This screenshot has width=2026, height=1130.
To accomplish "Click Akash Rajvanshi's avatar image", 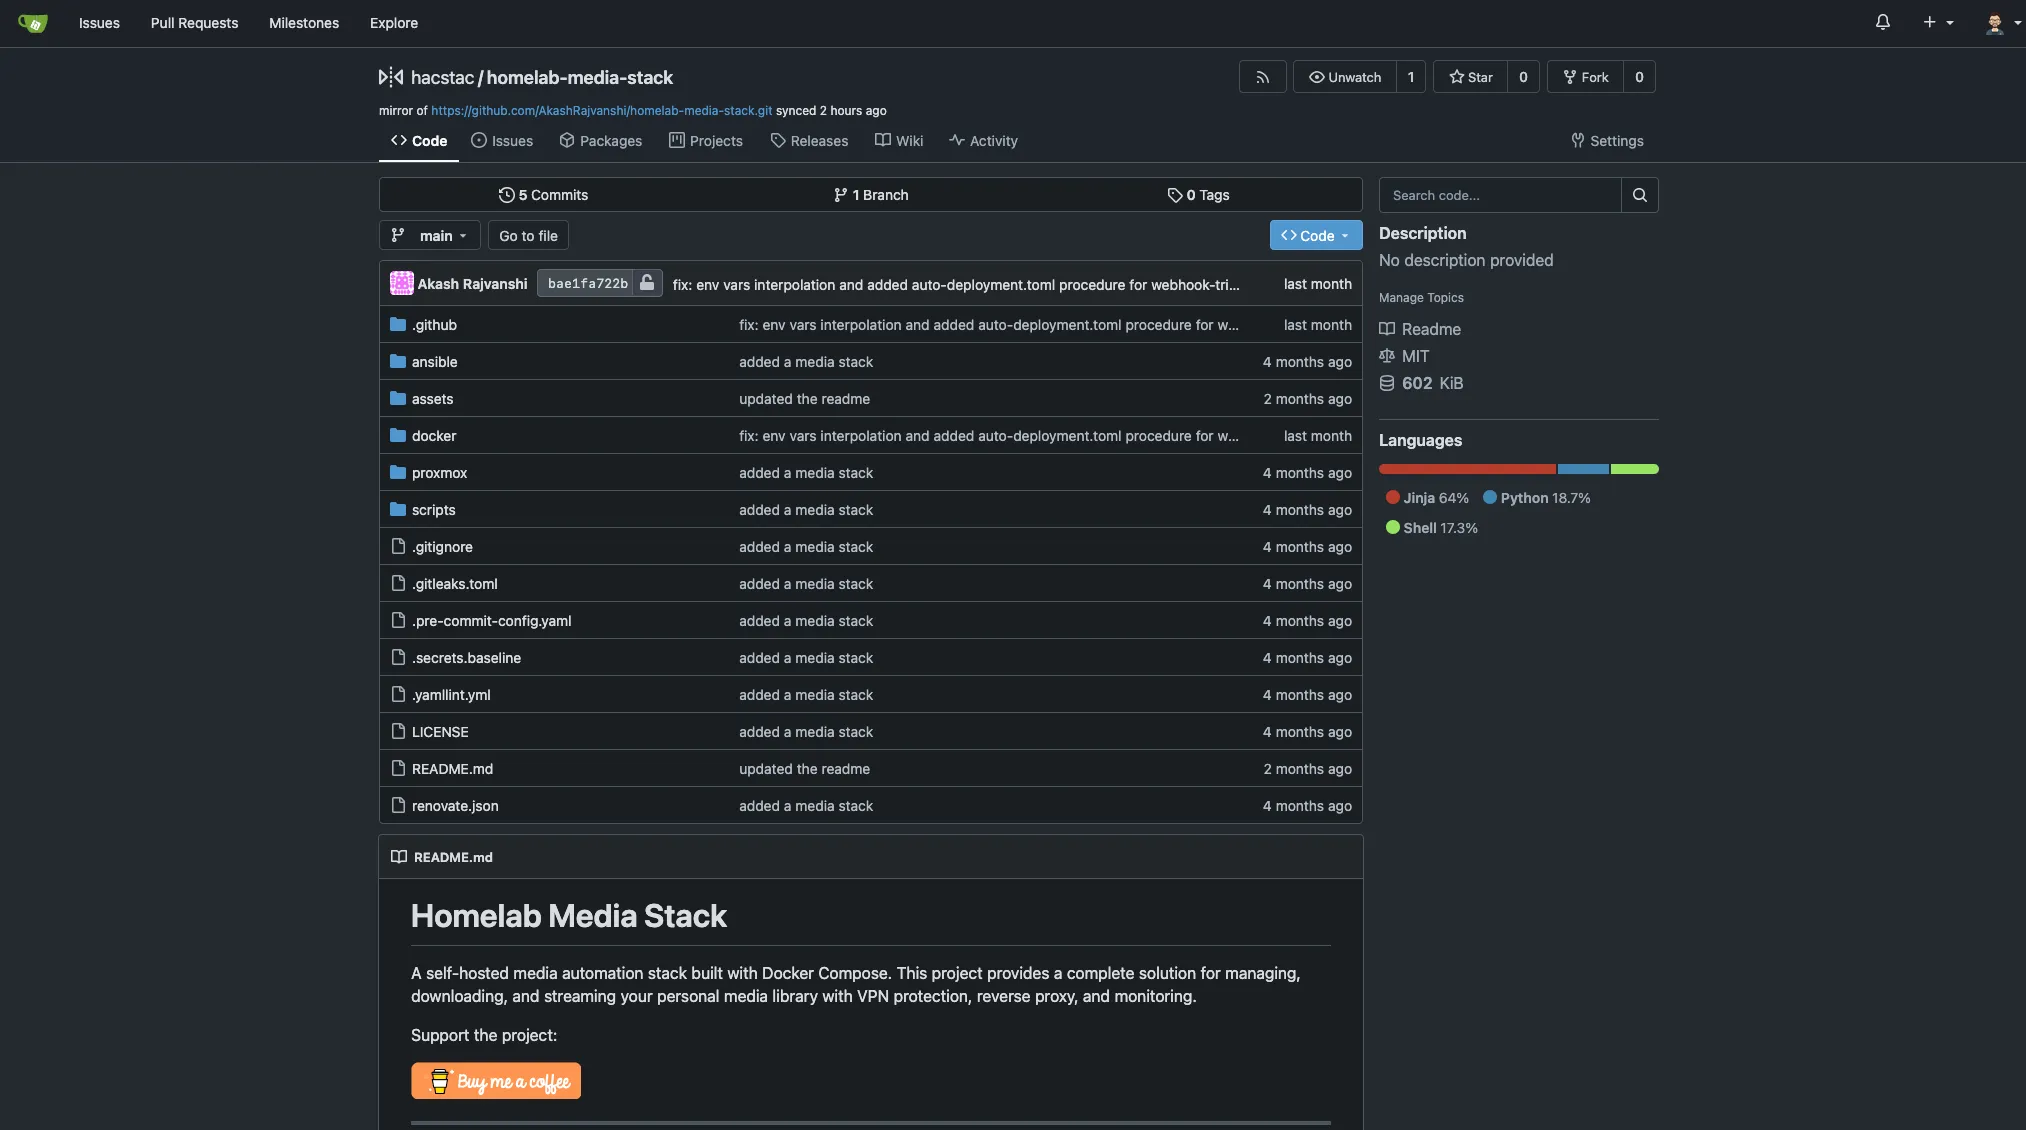I will pos(401,284).
